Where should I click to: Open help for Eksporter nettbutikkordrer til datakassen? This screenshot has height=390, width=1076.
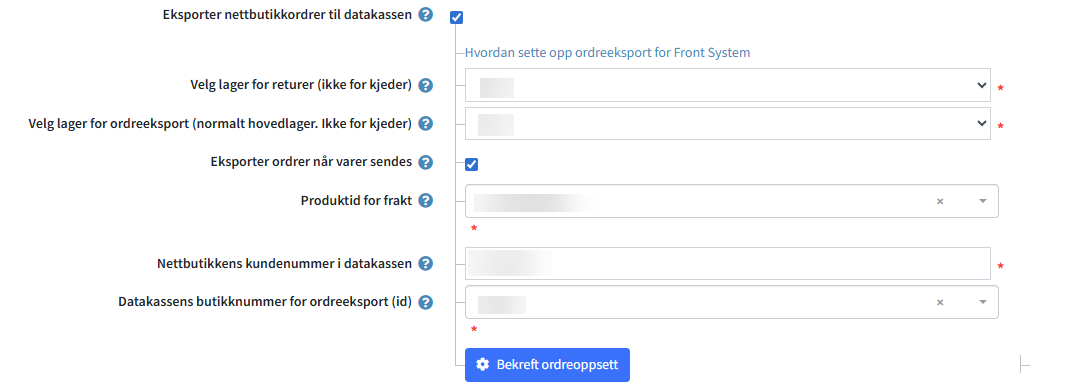pos(425,14)
